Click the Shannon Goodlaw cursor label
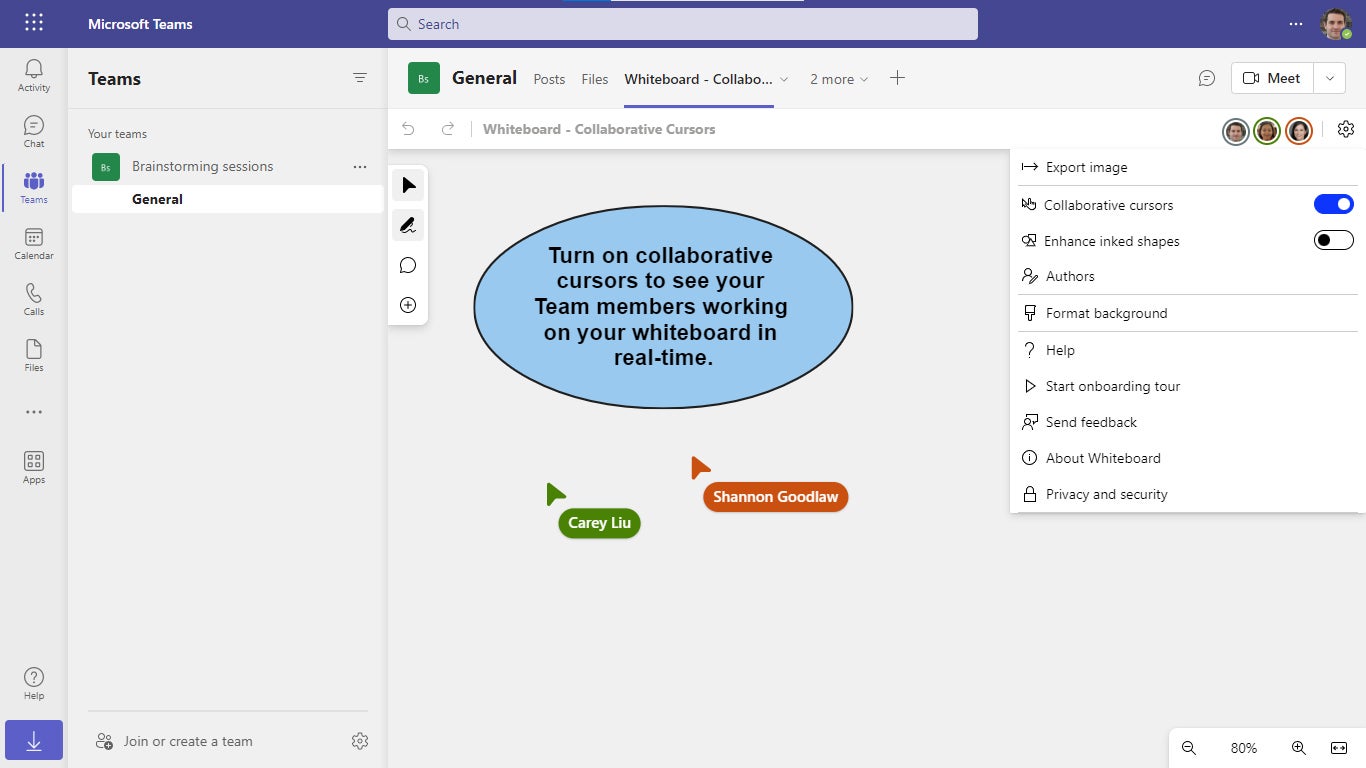 click(775, 497)
